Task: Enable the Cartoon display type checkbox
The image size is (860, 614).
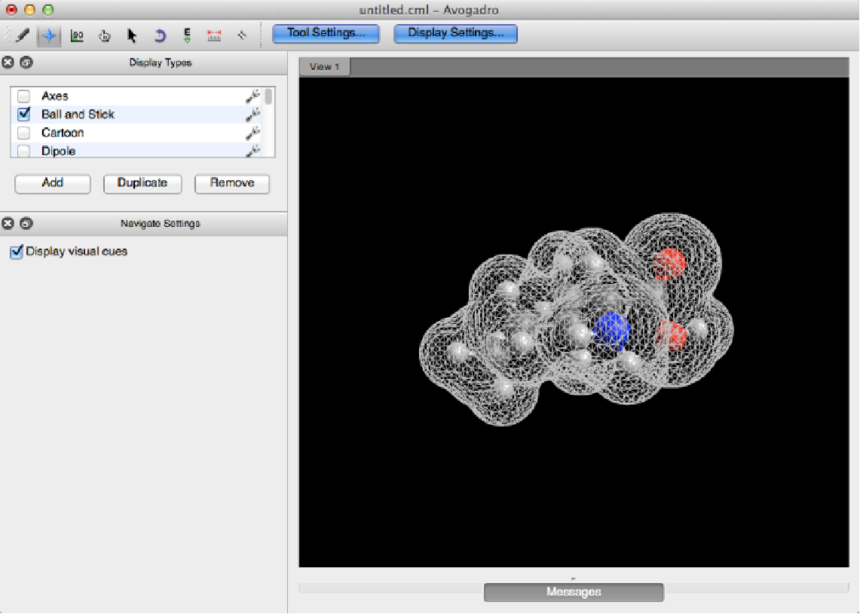Action: click(x=24, y=133)
